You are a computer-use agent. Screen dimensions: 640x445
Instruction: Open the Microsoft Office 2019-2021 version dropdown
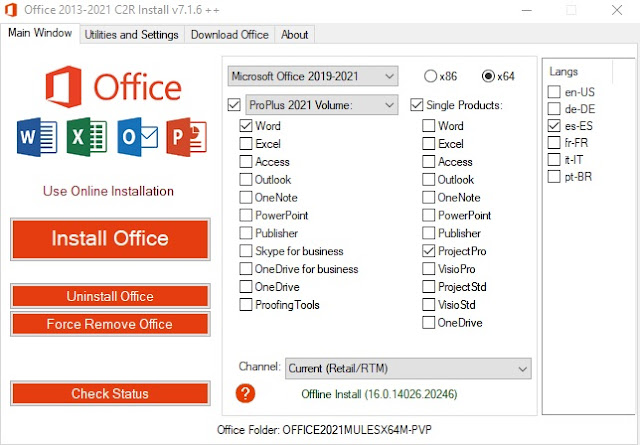point(313,76)
